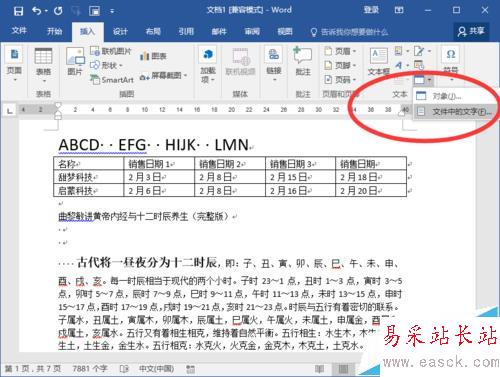Click the first-line indent marker on the ruler
Image resolution: width=500 pixels, height=377 pixels.
58,106
